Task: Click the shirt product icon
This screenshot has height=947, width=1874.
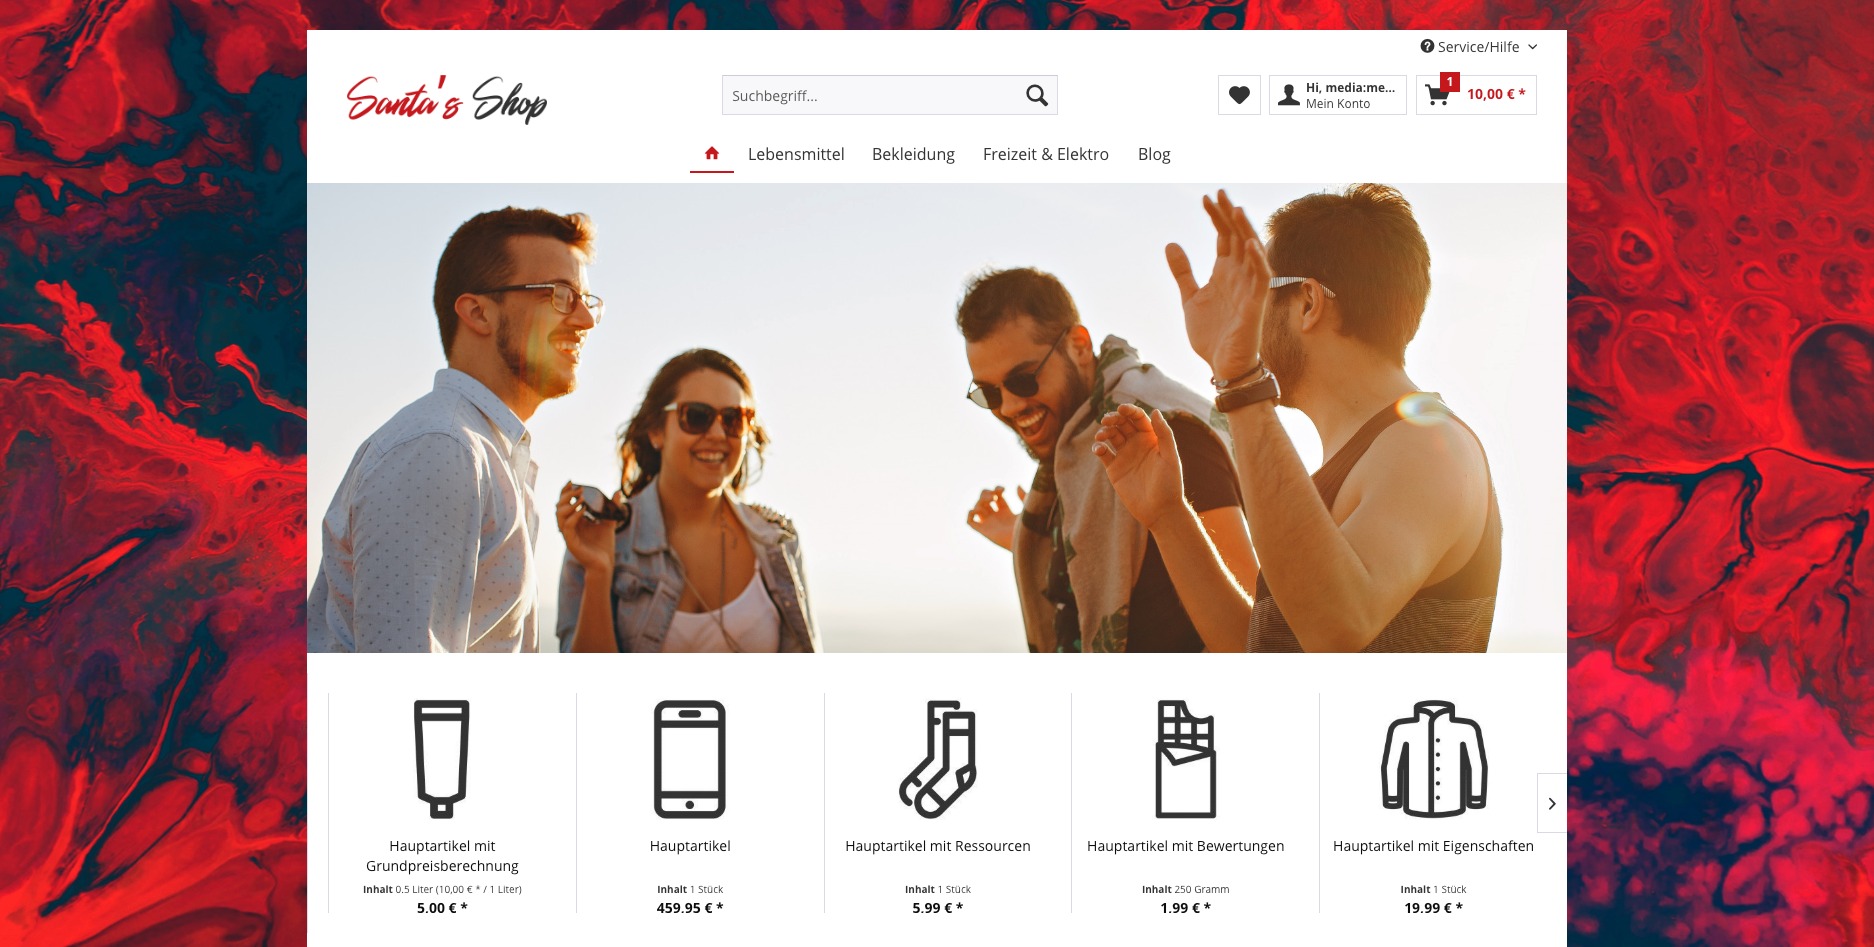Action: pos(1434,759)
